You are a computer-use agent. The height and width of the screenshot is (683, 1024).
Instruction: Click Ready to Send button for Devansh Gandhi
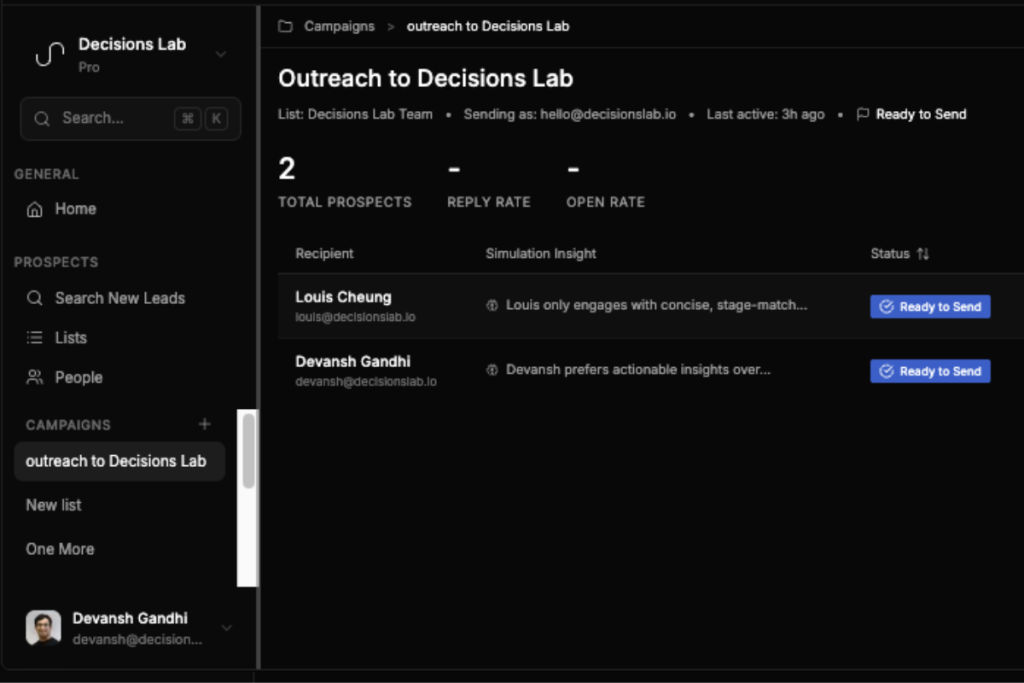pos(930,371)
